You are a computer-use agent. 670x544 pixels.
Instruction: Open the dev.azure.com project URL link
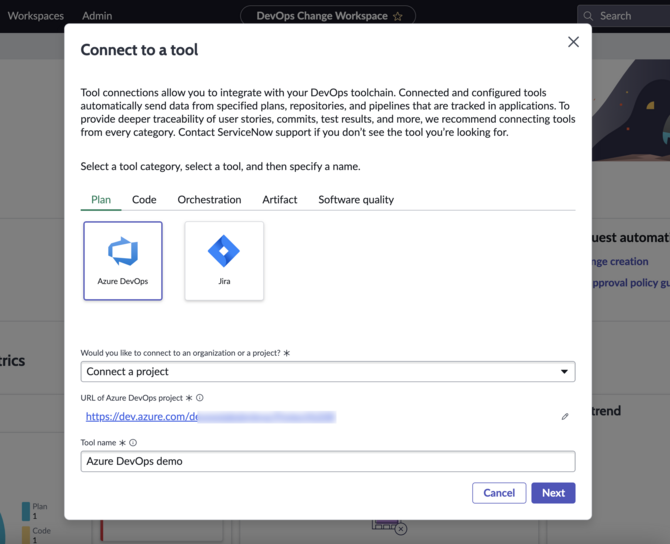[x=211, y=417]
